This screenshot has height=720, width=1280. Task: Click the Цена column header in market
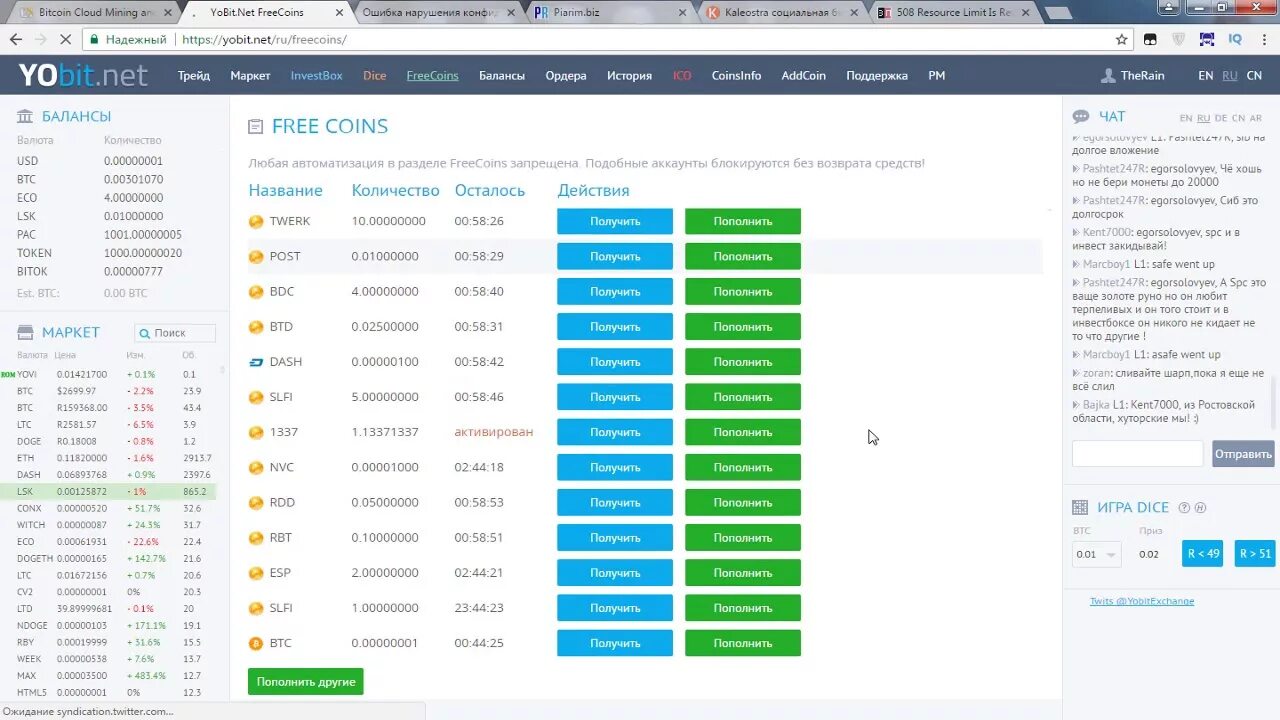coord(65,356)
